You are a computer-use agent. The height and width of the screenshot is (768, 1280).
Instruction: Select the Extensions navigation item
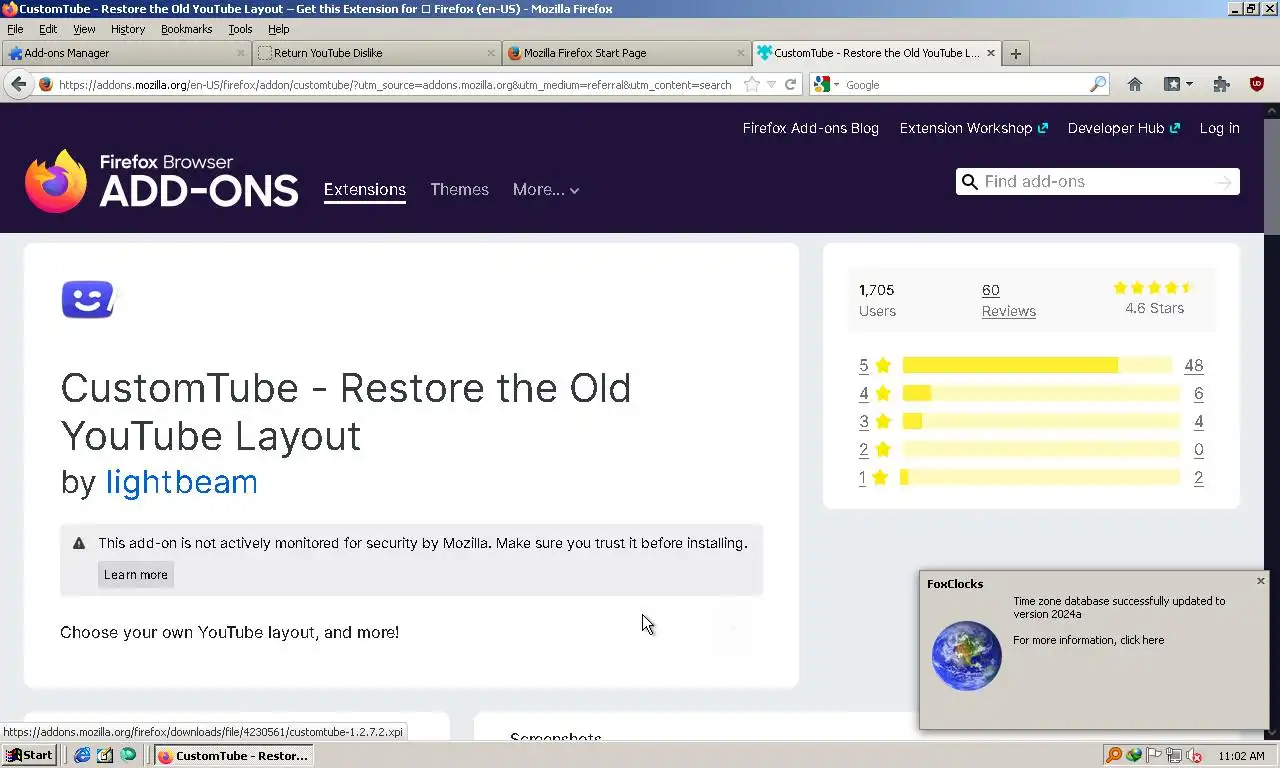[364, 190]
